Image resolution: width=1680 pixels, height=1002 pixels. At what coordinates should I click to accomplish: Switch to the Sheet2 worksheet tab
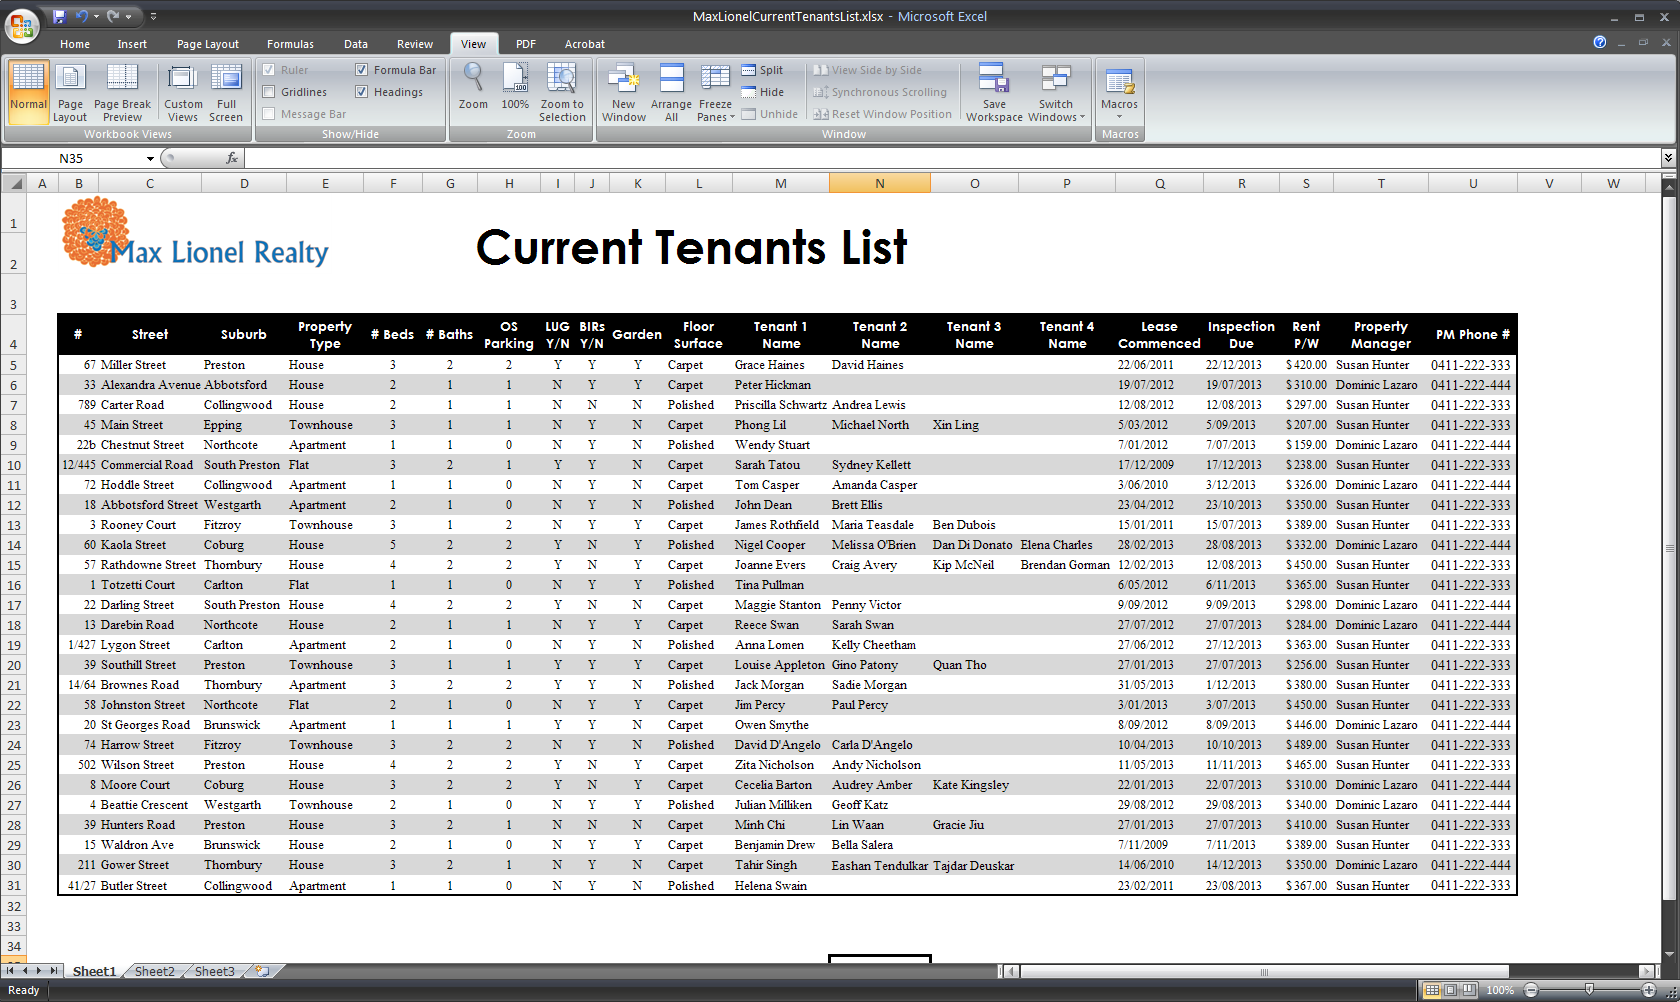coord(154,971)
